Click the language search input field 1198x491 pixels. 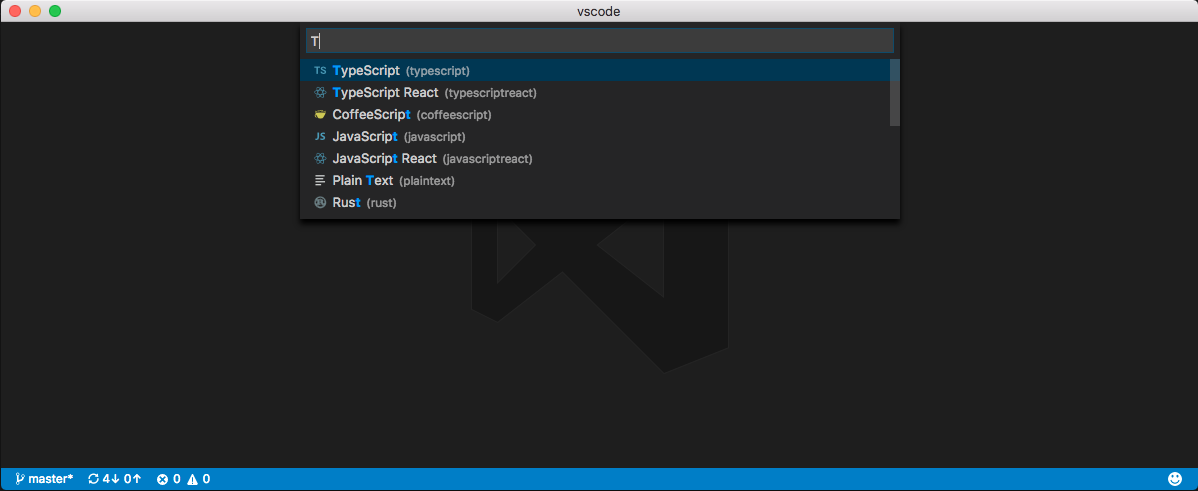(x=600, y=41)
